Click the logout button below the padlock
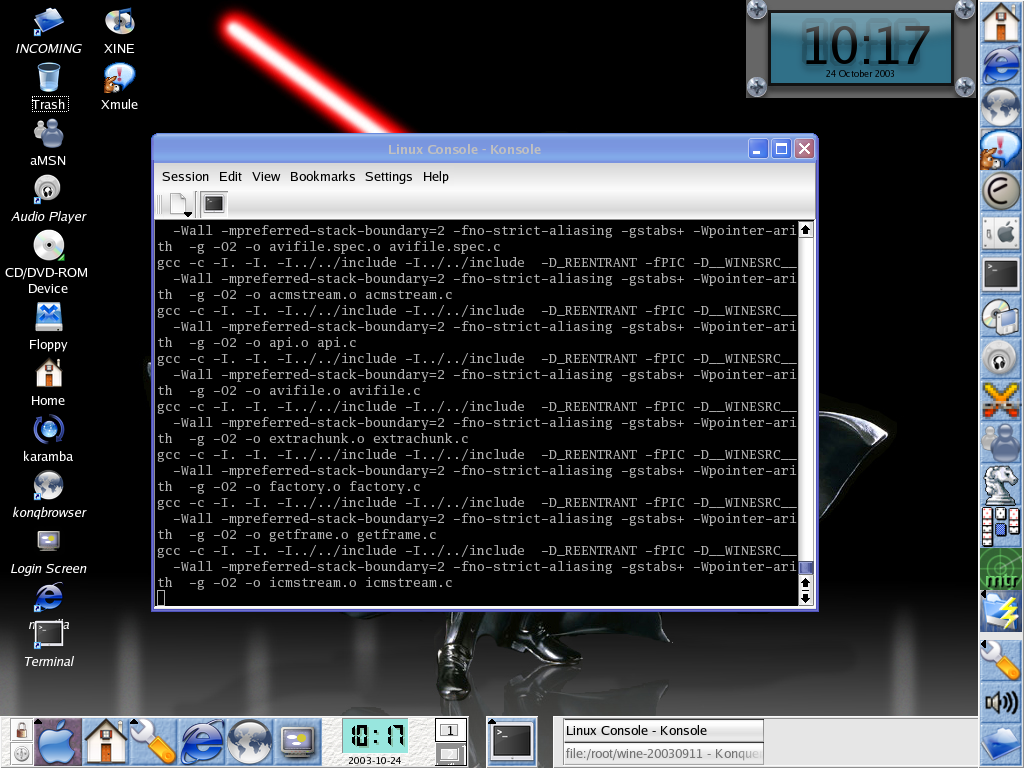Viewport: 1024px width, 768px height. point(21,754)
